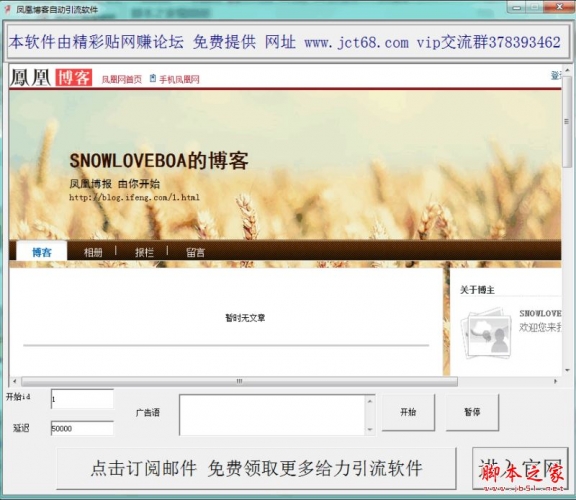Click the blog URL http://blog.ifeng.com/1.html
This screenshot has width=576, height=500.
pos(134,197)
